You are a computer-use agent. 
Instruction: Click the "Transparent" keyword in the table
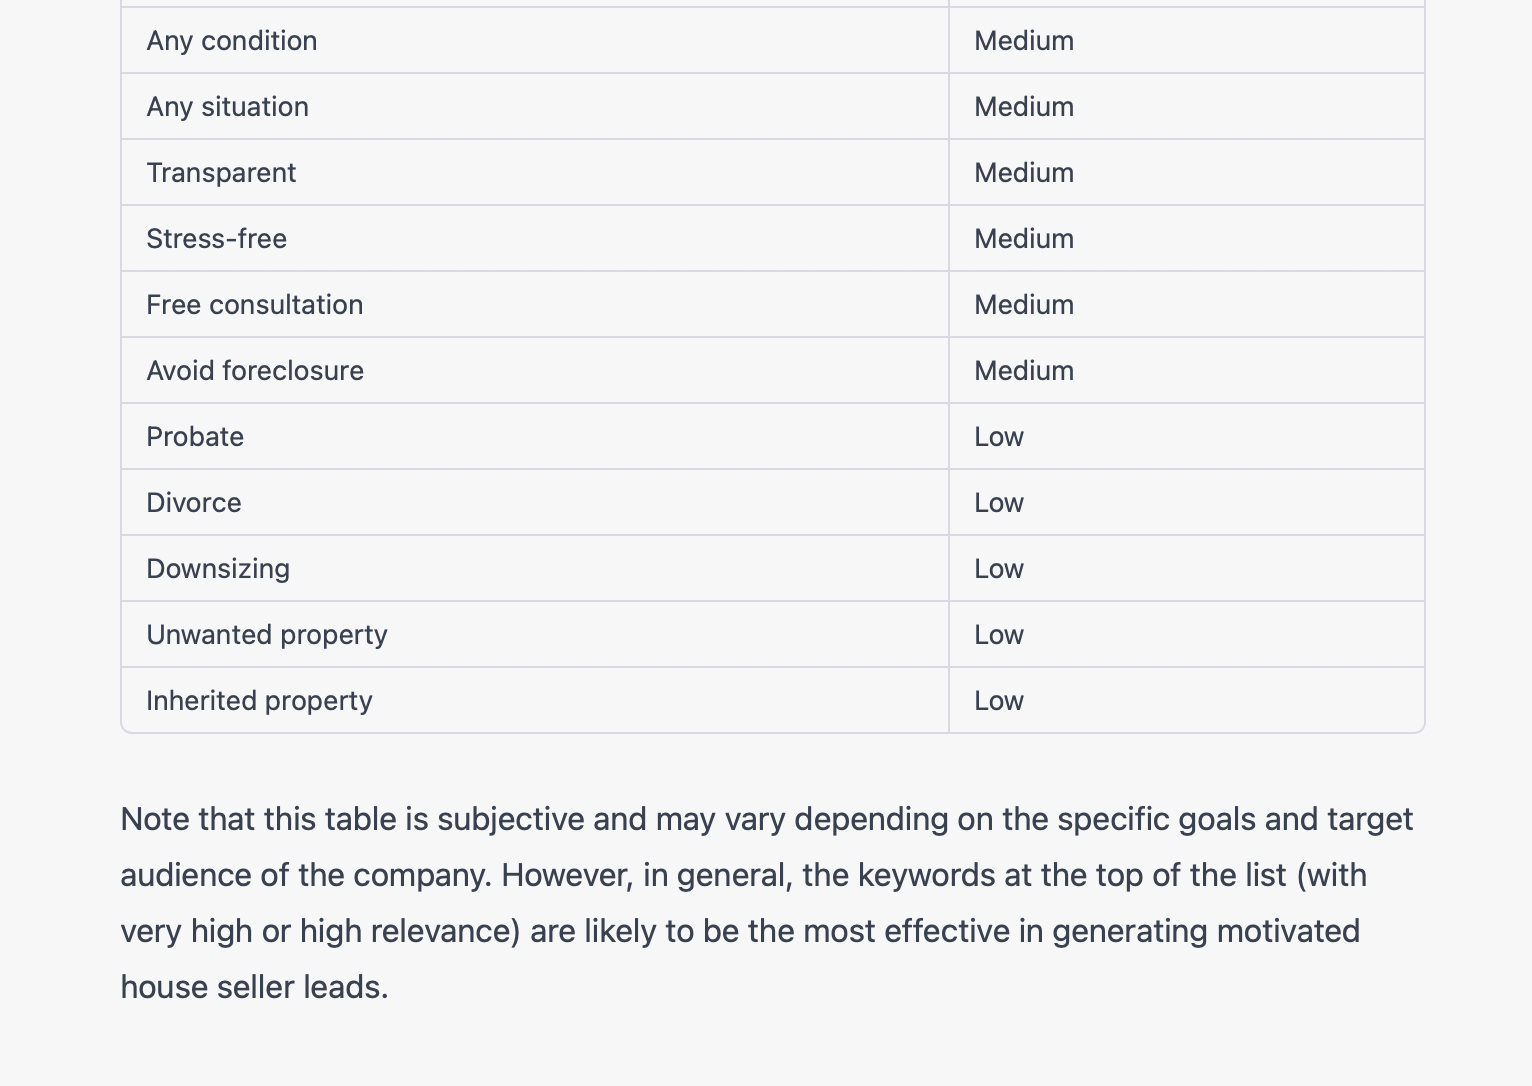(x=221, y=173)
